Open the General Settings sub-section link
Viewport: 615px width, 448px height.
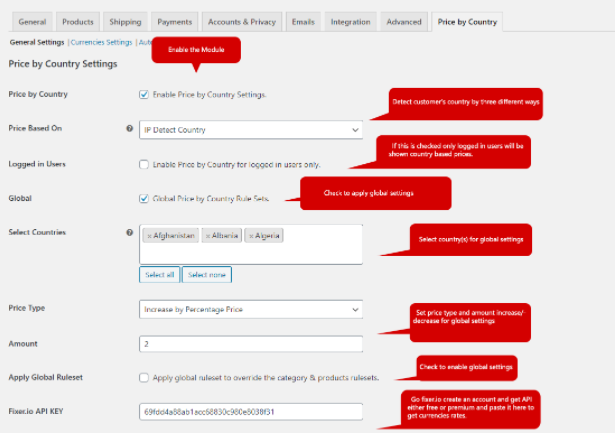[37, 42]
